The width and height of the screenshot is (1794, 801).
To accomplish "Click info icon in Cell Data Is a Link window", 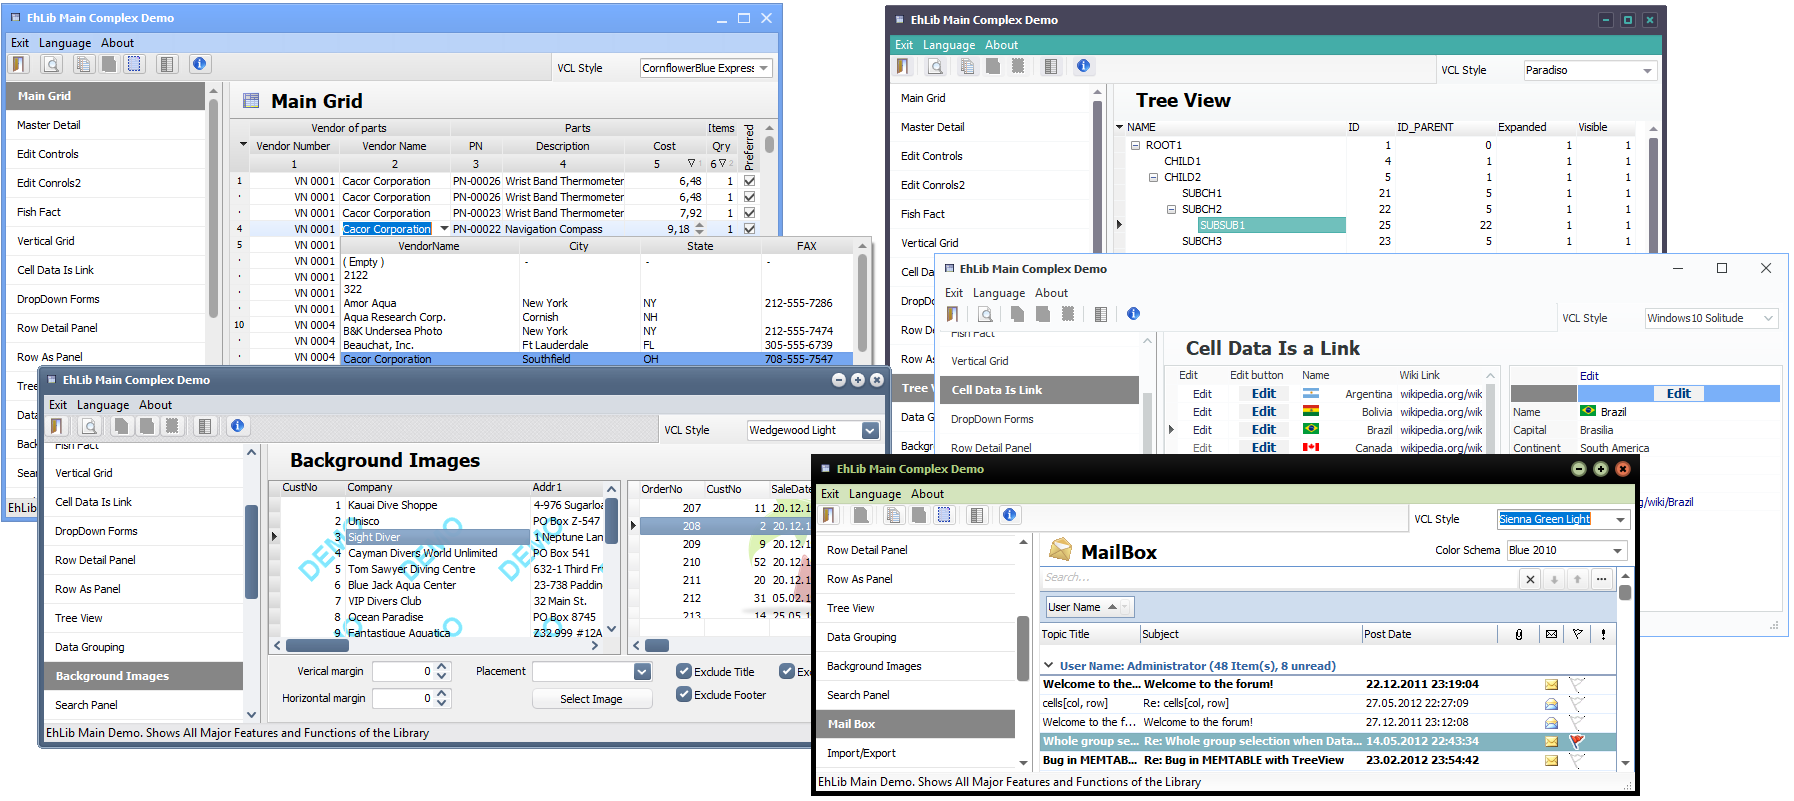I will point(1133,314).
